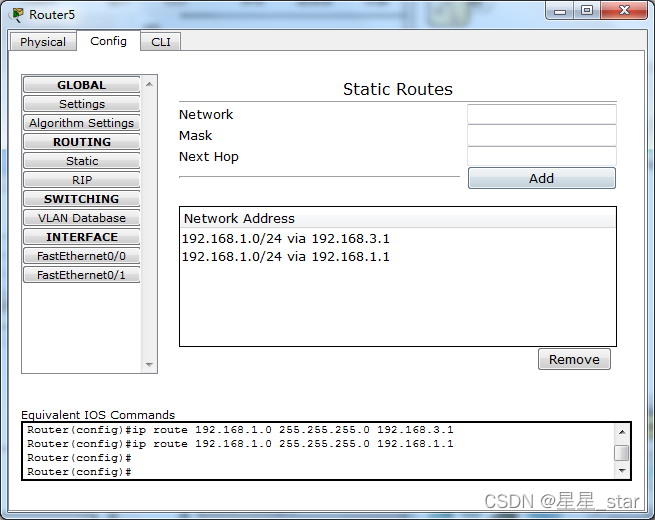The height and width of the screenshot is (520, 655).
Task: Switch to the Physical tab
Action: point(43,42)
